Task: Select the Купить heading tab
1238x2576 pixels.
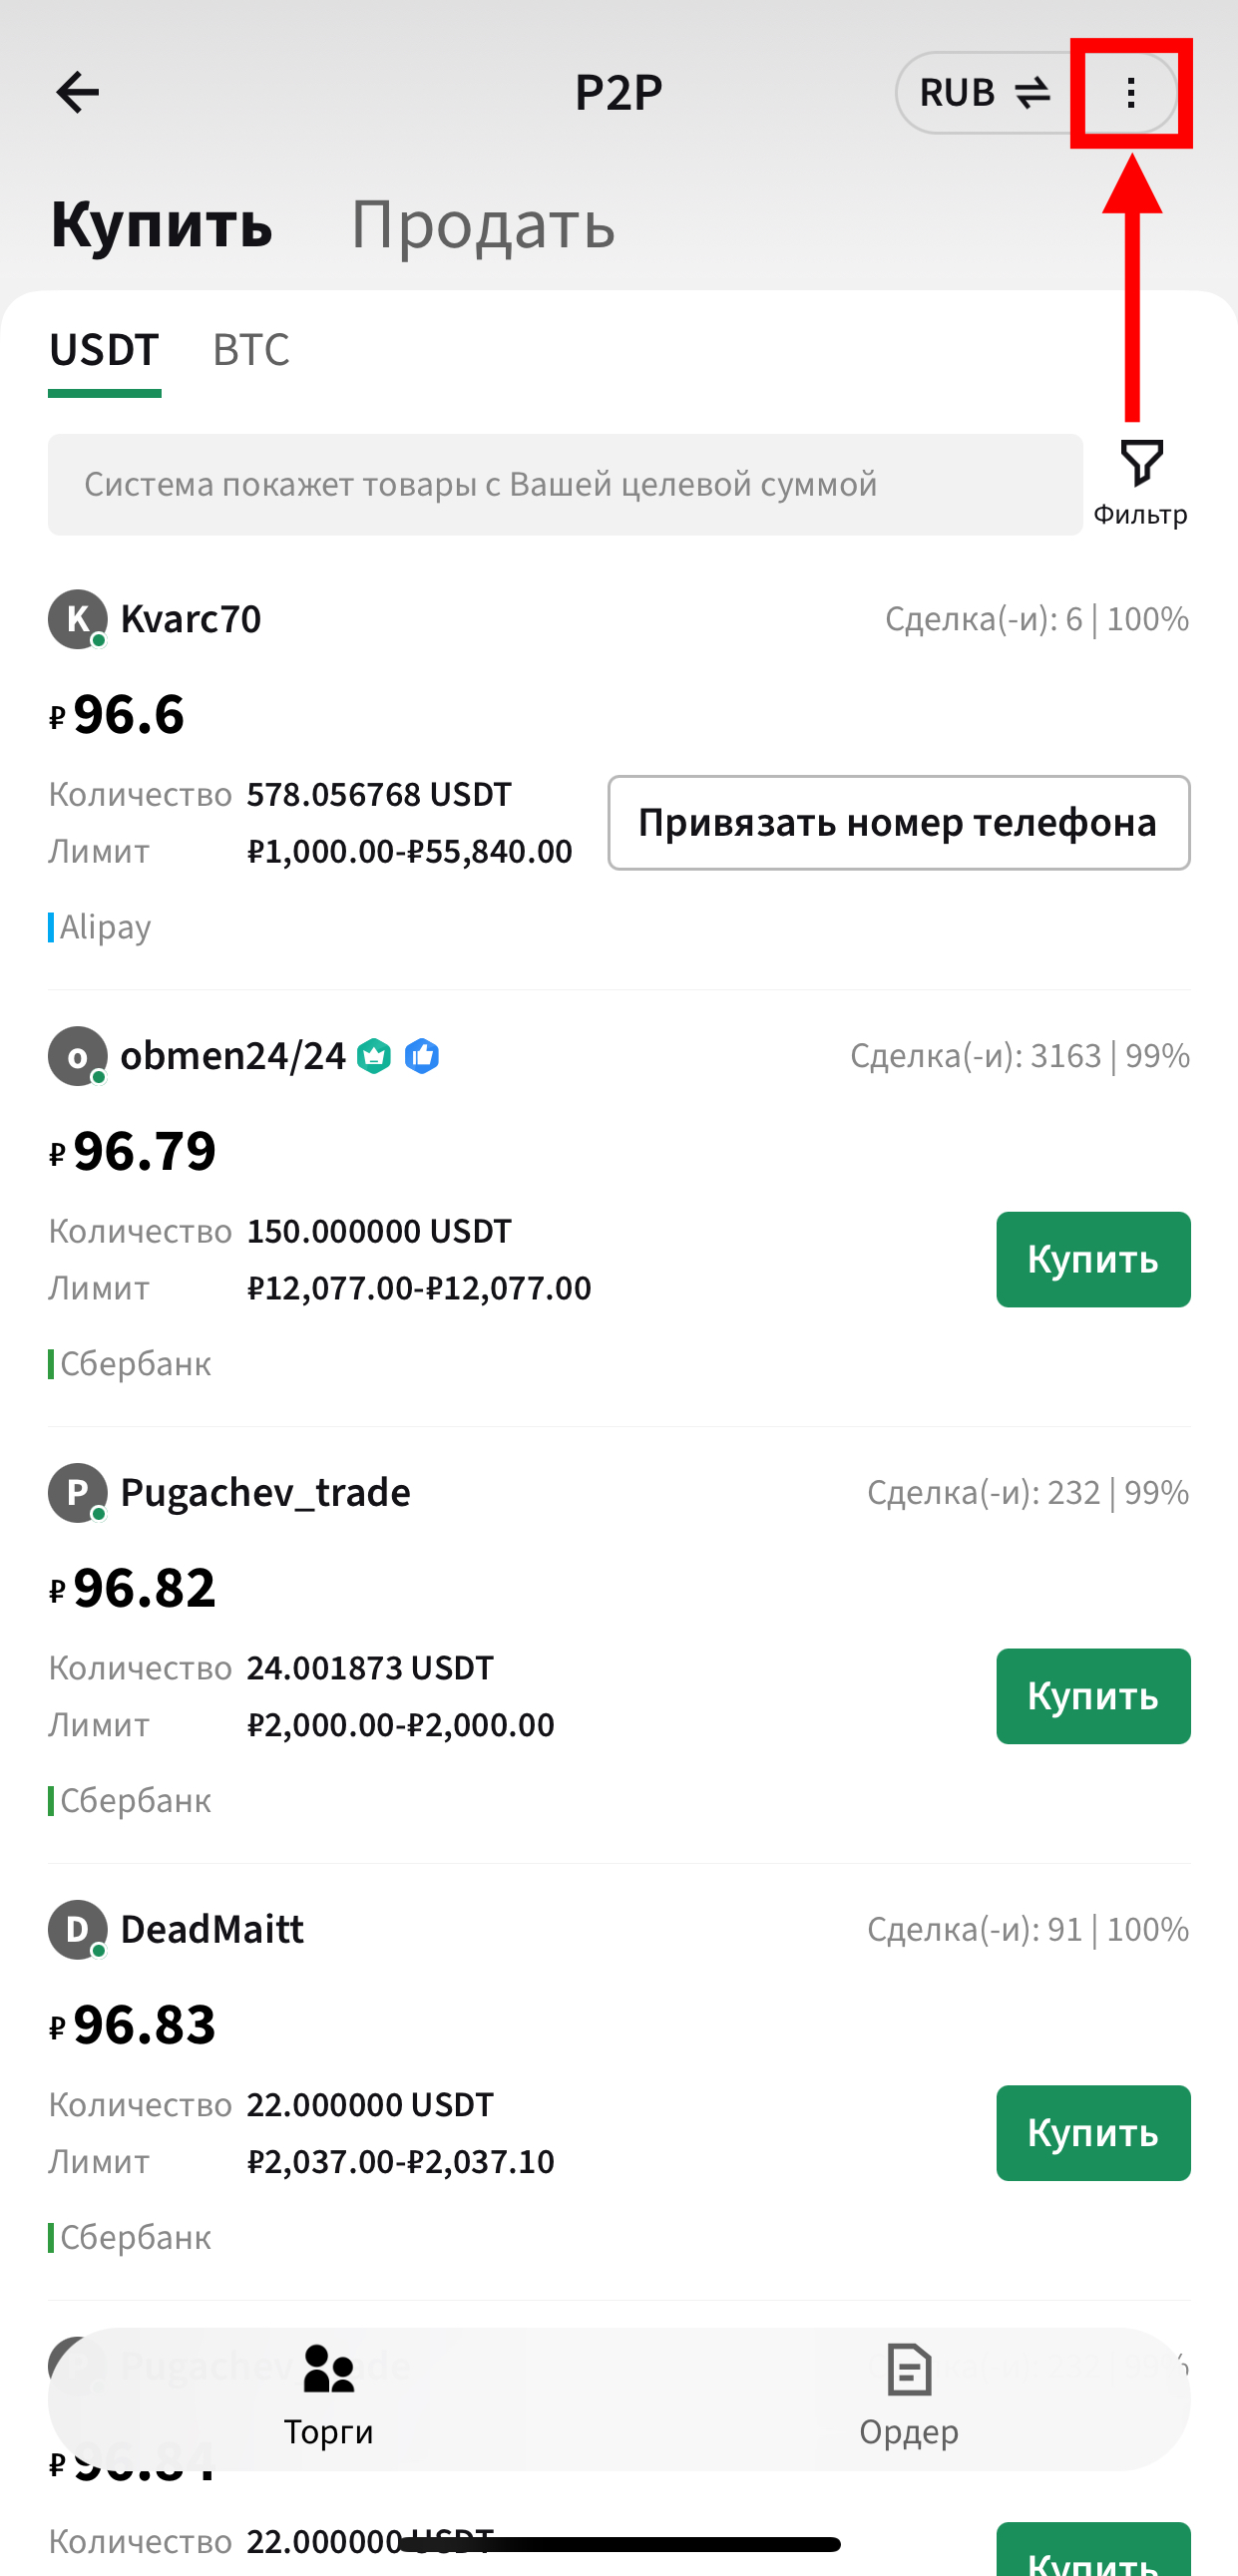Action: [161, 224]
